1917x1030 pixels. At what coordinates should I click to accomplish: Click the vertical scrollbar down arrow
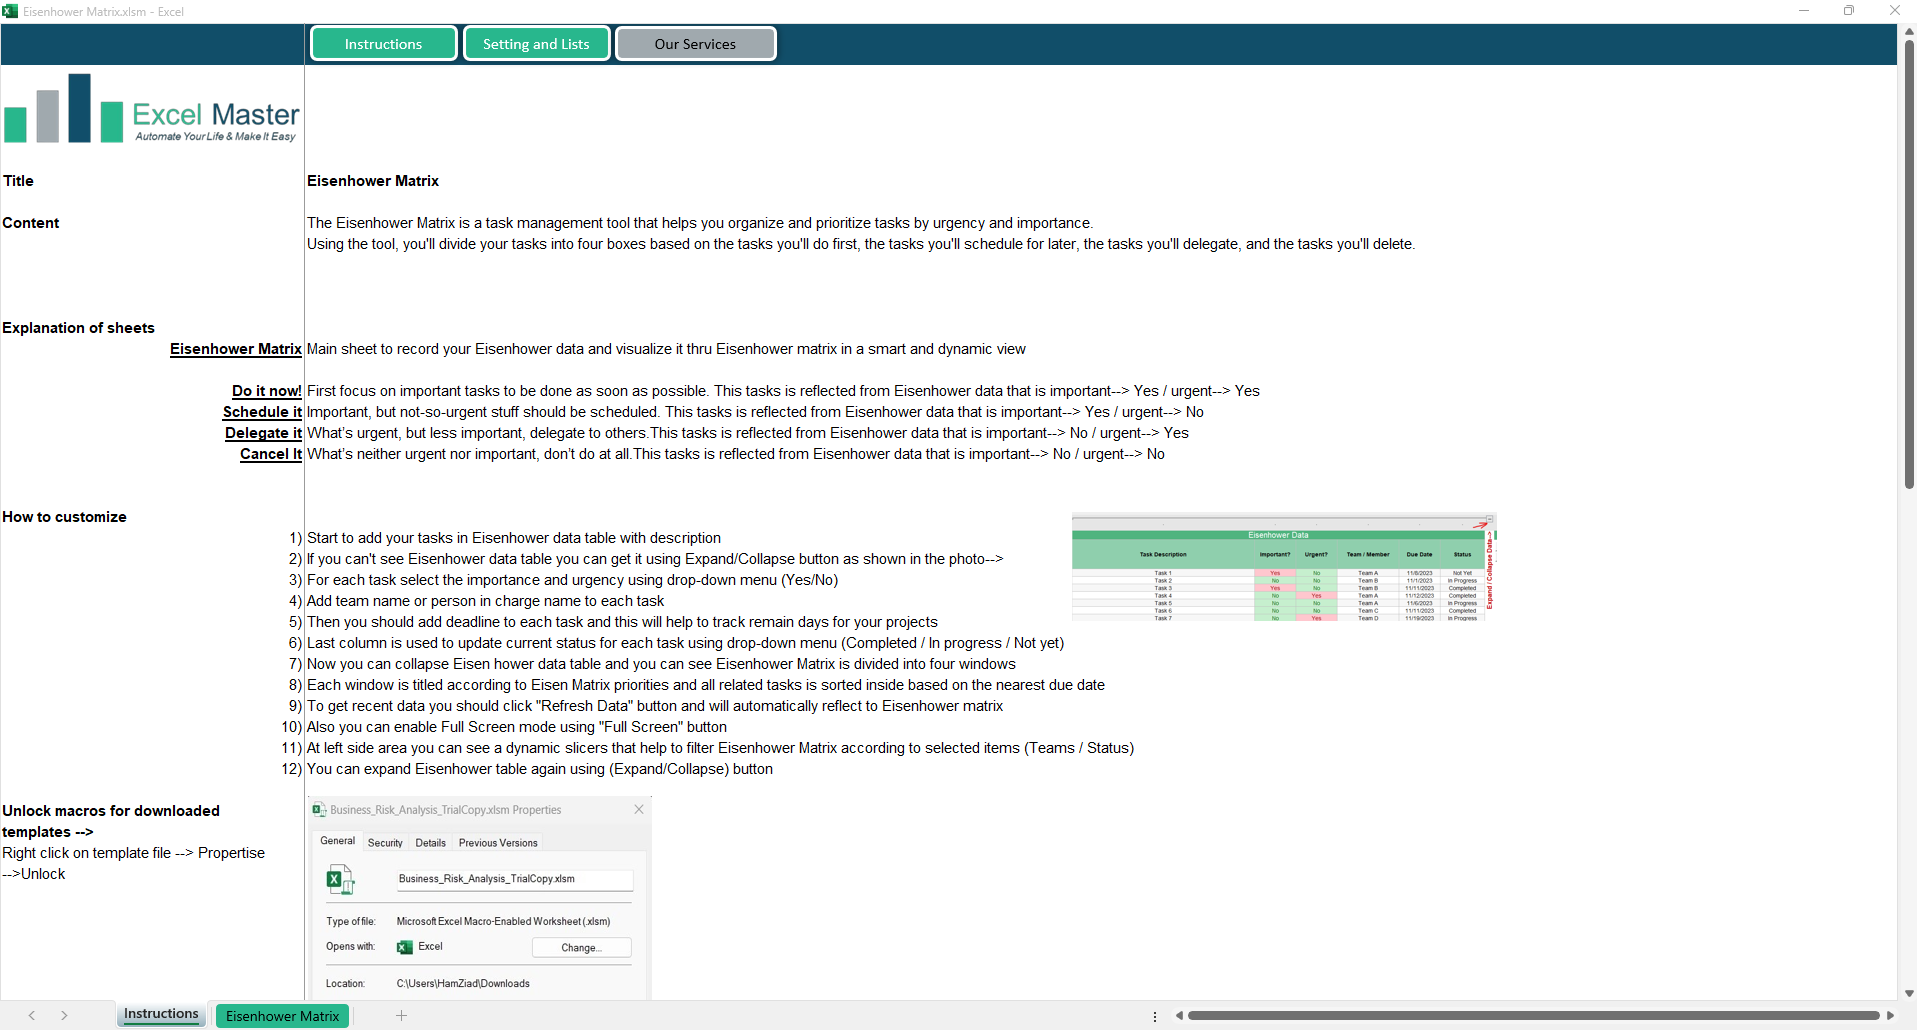(x=1909, y=993)
